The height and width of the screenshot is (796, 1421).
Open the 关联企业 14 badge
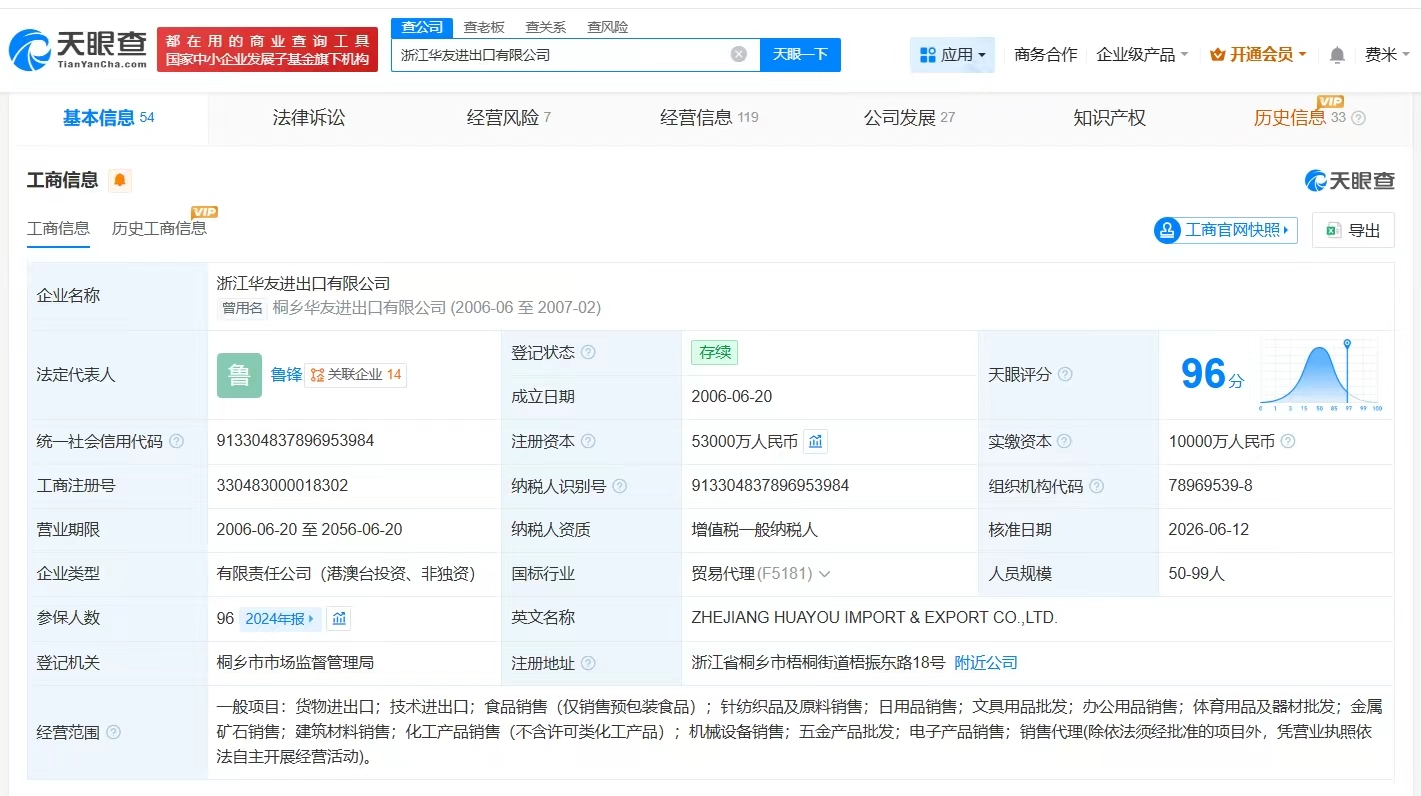356,375
